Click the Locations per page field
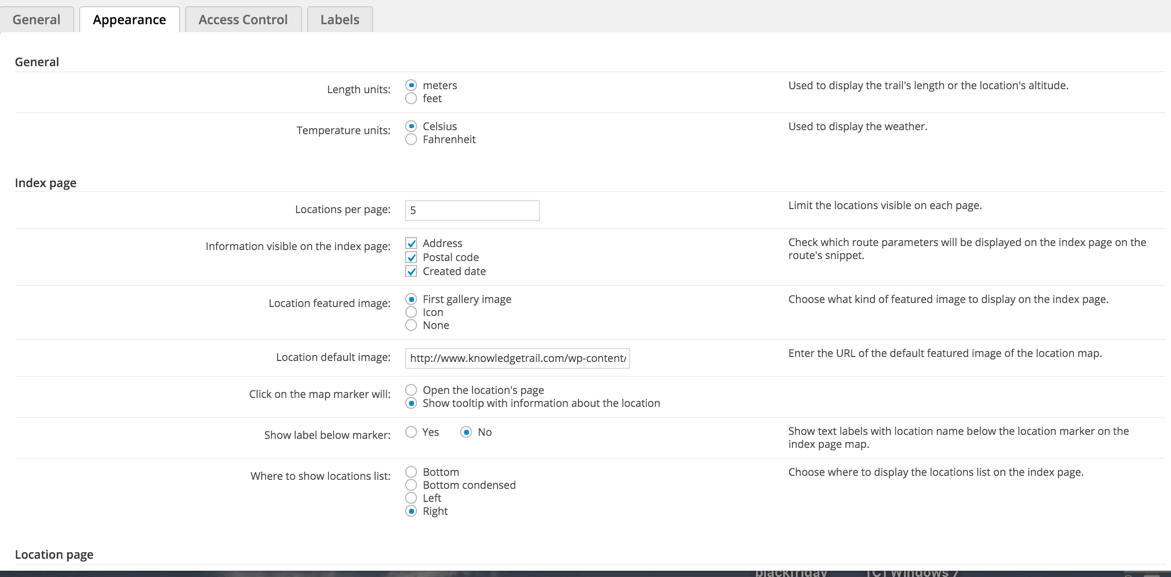This screenshot has height=577, width=1171. (472, 210)
